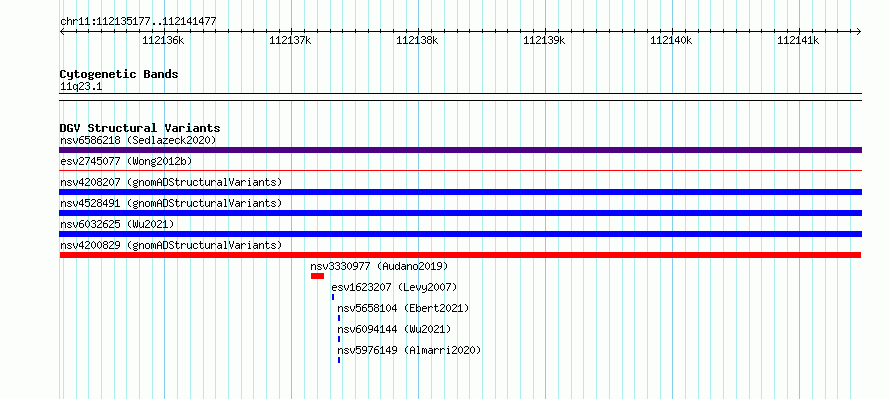Click the 112141k ruler mark

tap(798, 40)
